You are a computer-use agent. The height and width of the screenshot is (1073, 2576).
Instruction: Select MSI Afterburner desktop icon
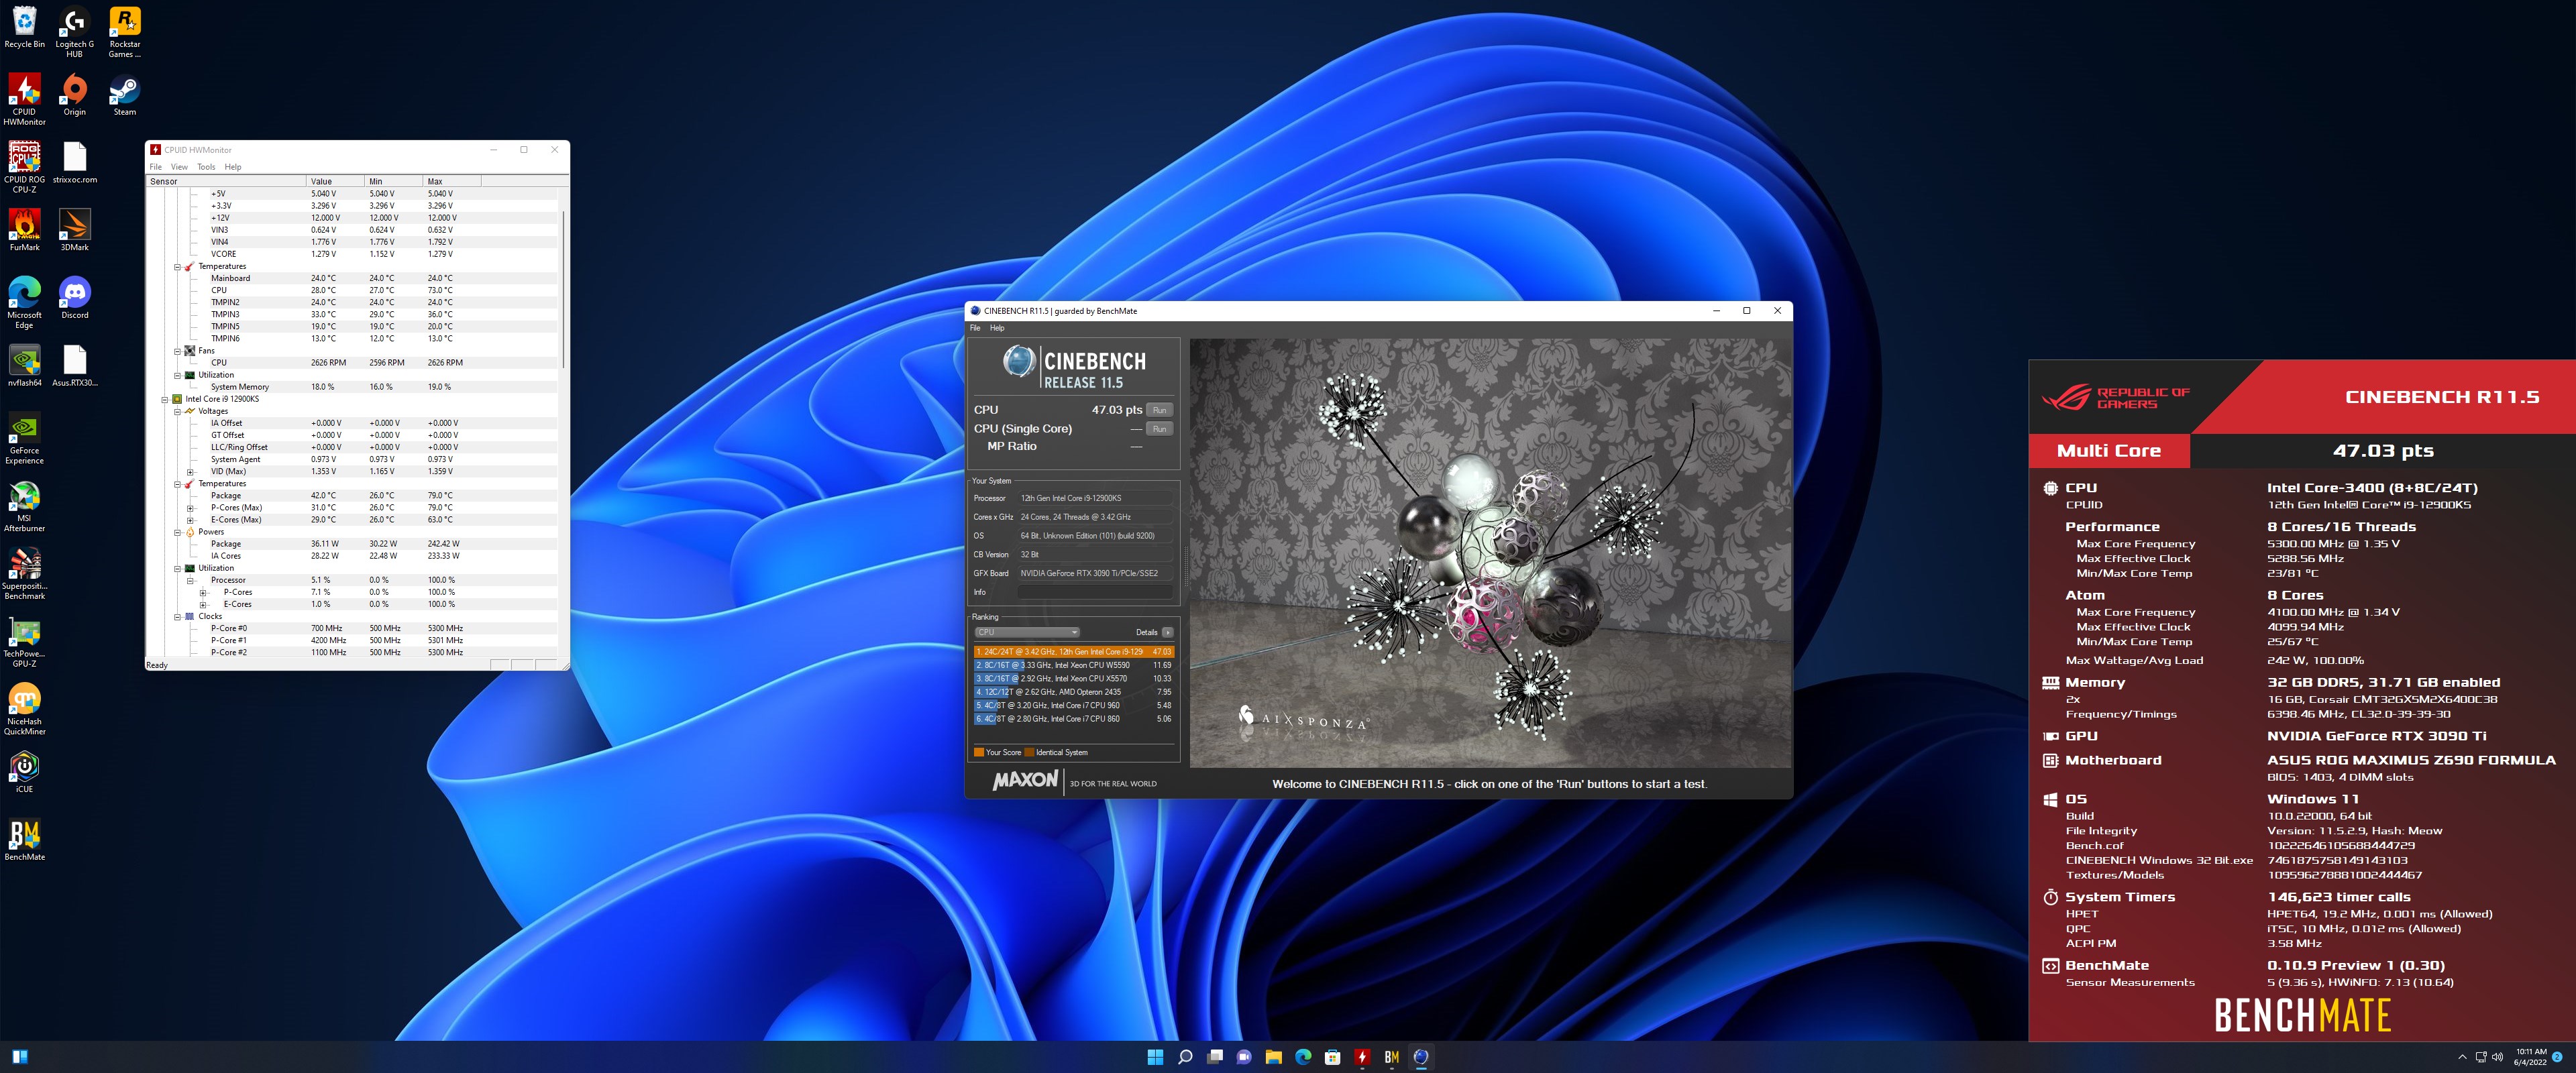click(24, 506)
